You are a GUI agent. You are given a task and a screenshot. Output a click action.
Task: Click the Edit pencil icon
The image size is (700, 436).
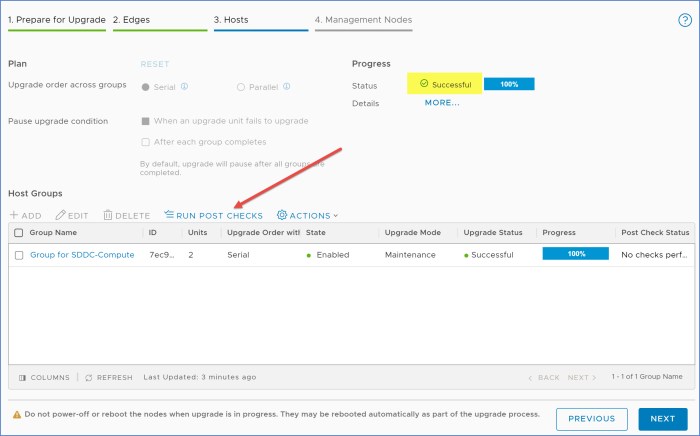61,215
